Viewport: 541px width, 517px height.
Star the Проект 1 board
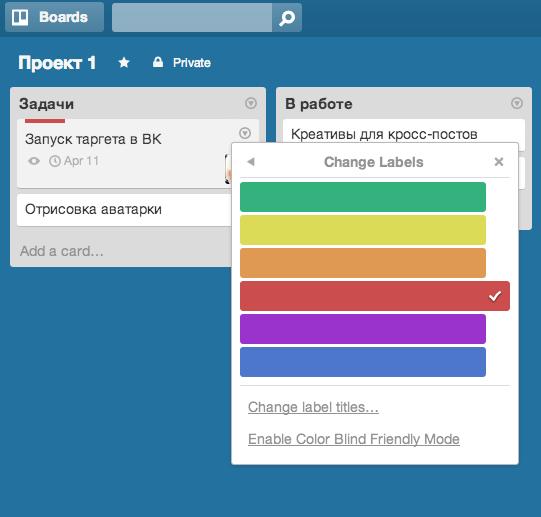[x=124, y=62]
